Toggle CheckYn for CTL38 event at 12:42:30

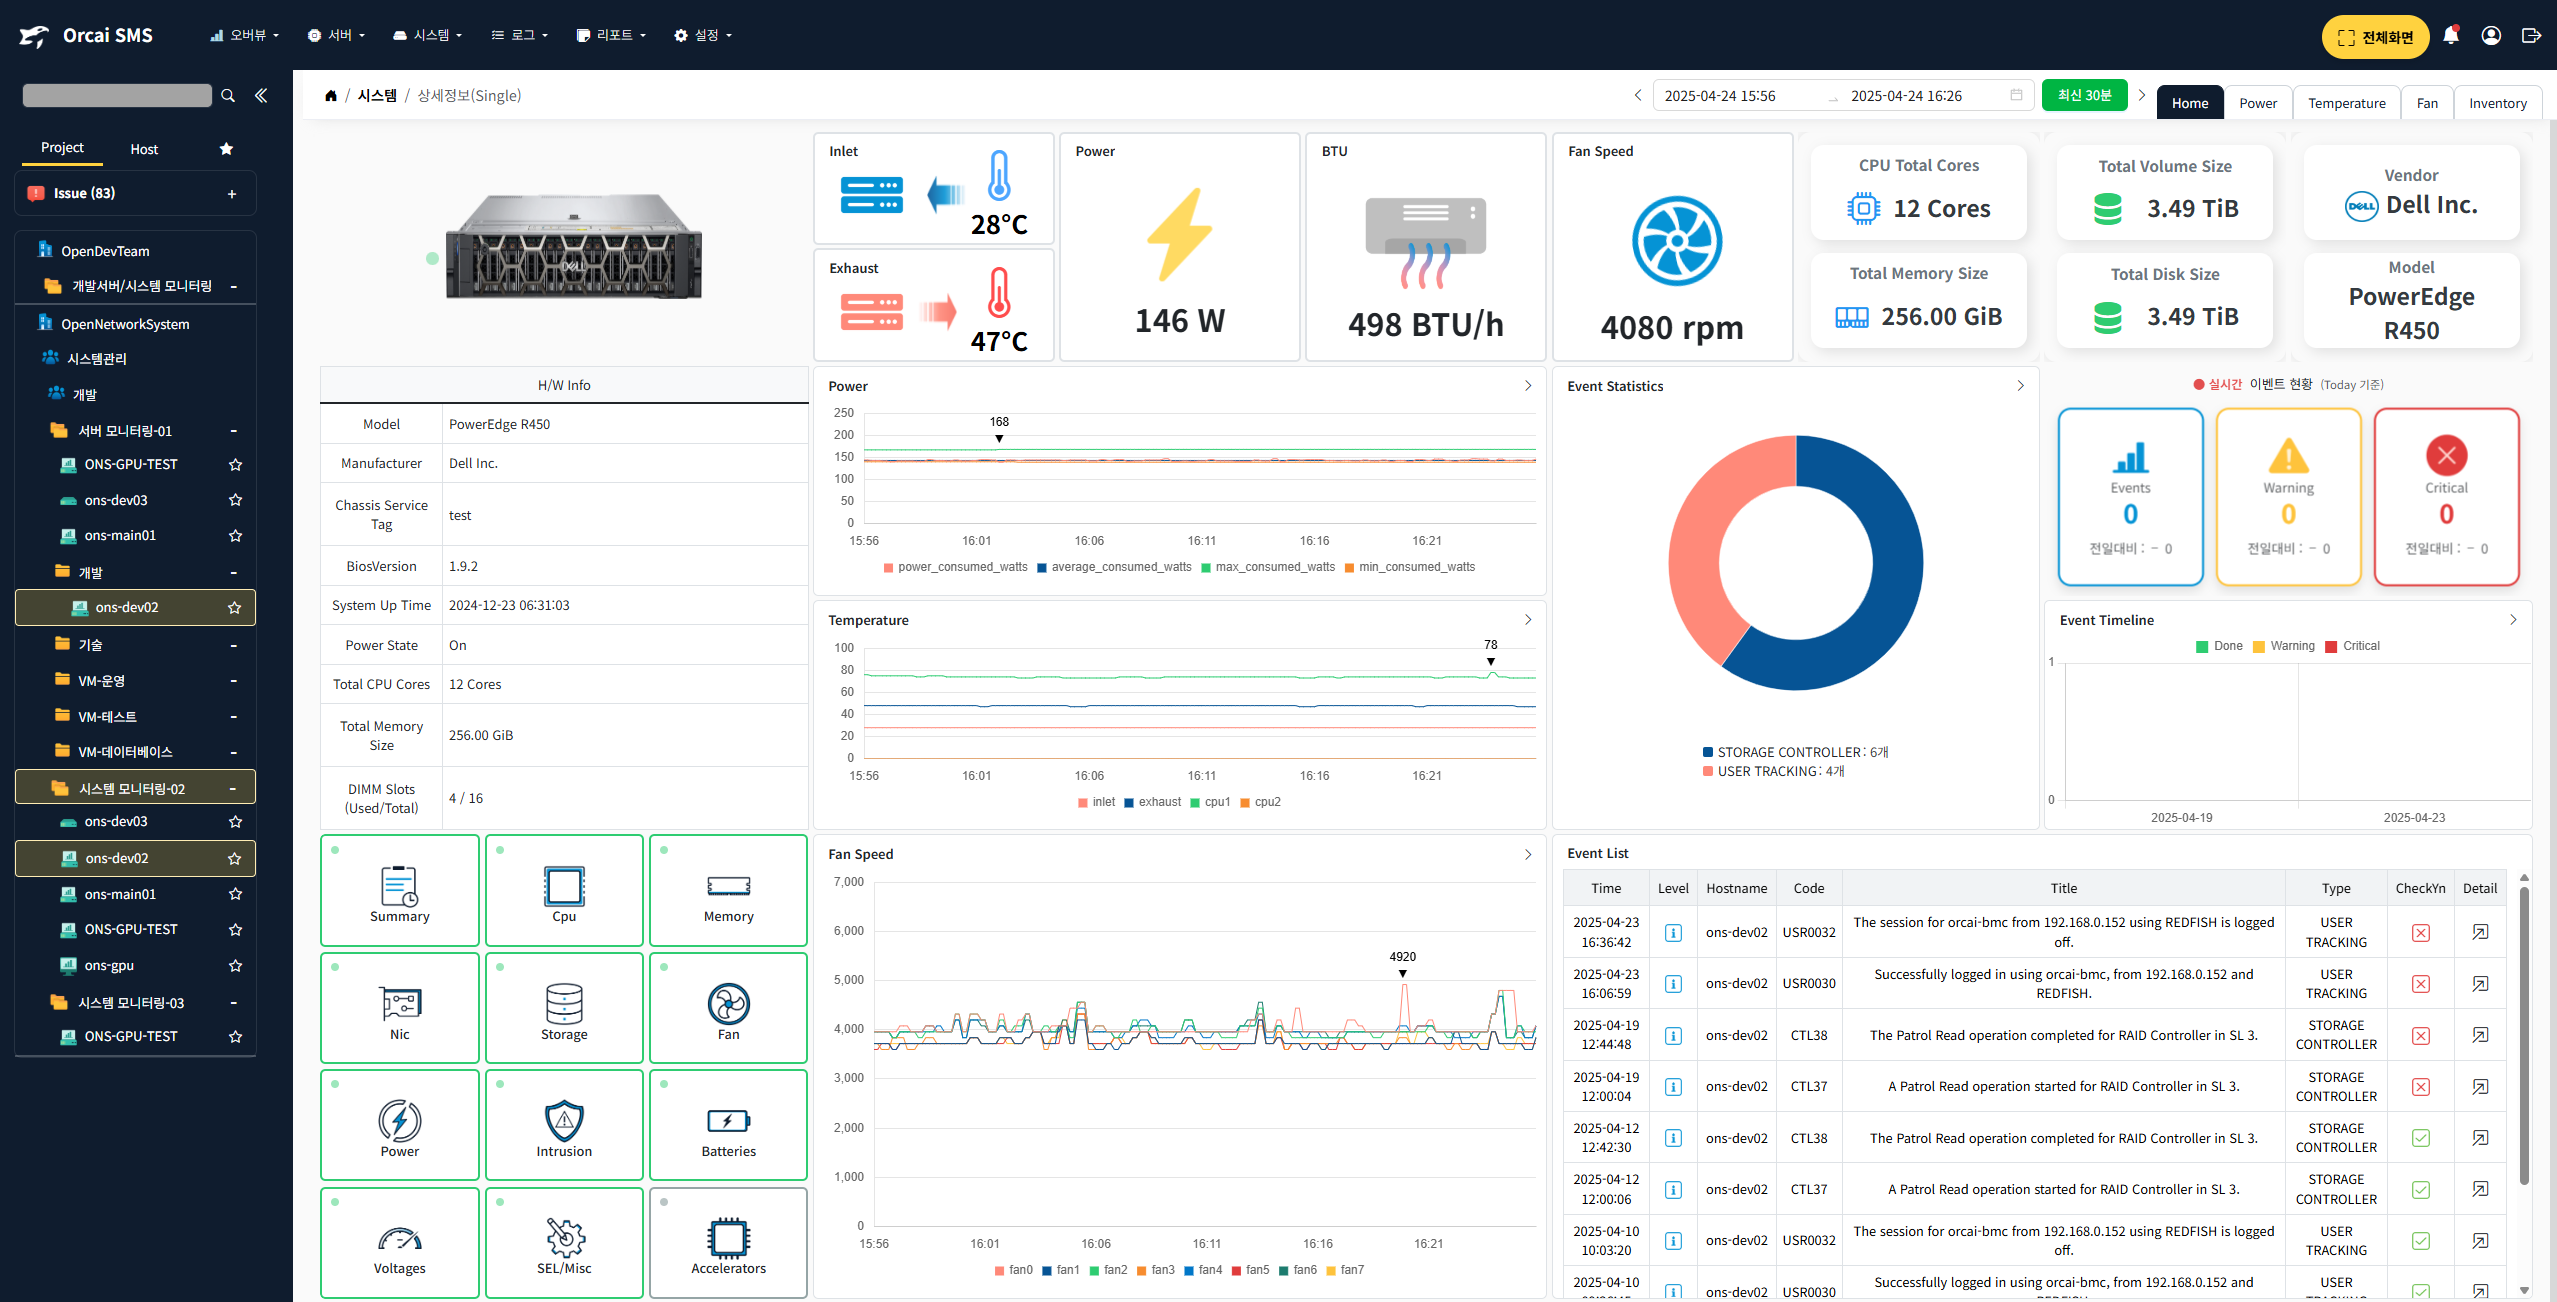pos(2420,1138)
